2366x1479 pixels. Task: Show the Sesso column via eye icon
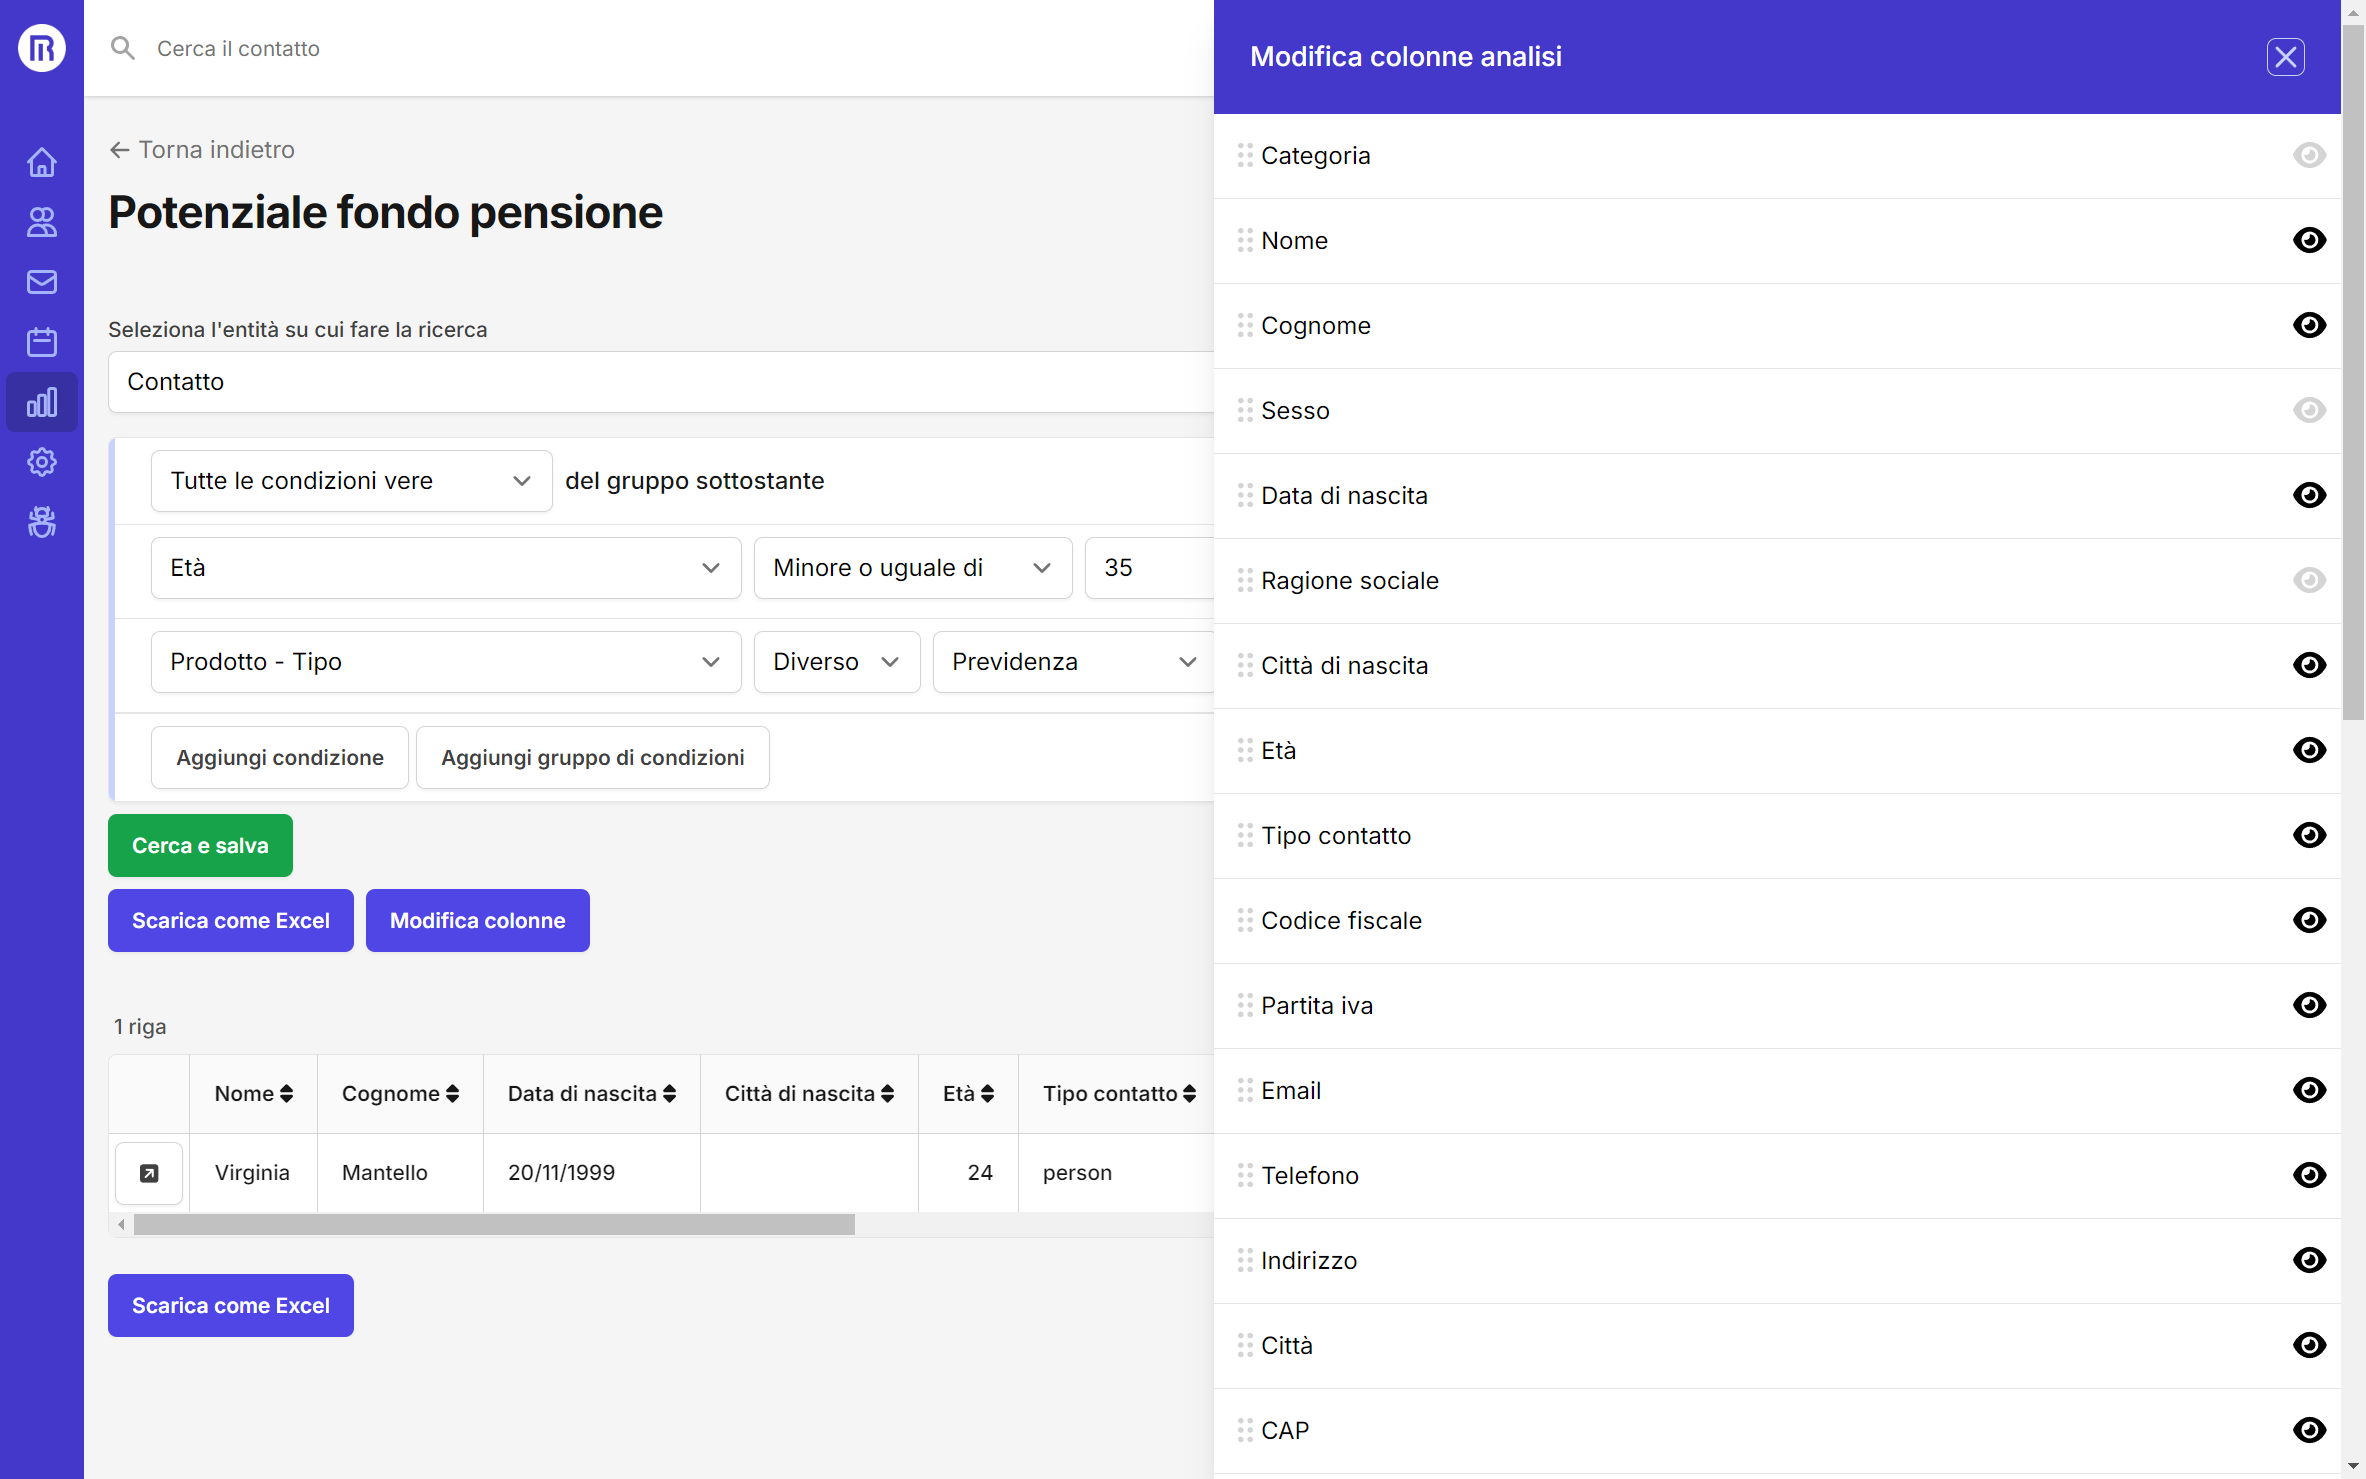[x=2309, y=410]
